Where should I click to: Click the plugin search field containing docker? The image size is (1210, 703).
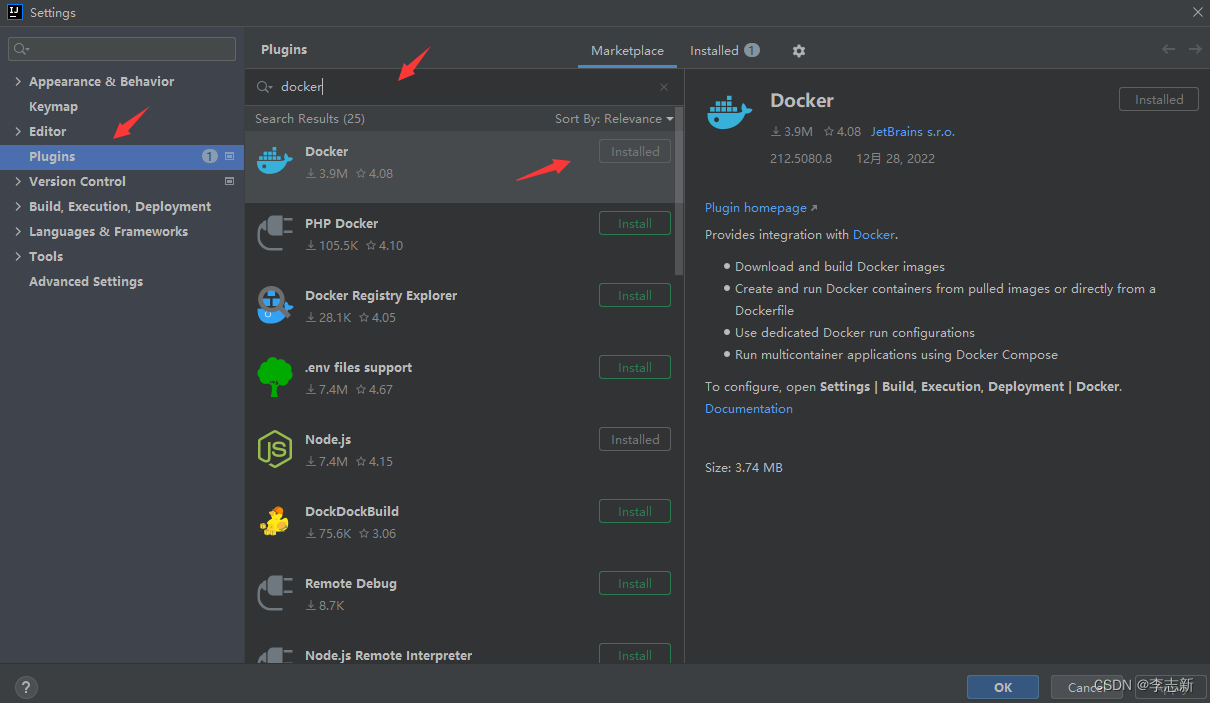click(465, 87)
